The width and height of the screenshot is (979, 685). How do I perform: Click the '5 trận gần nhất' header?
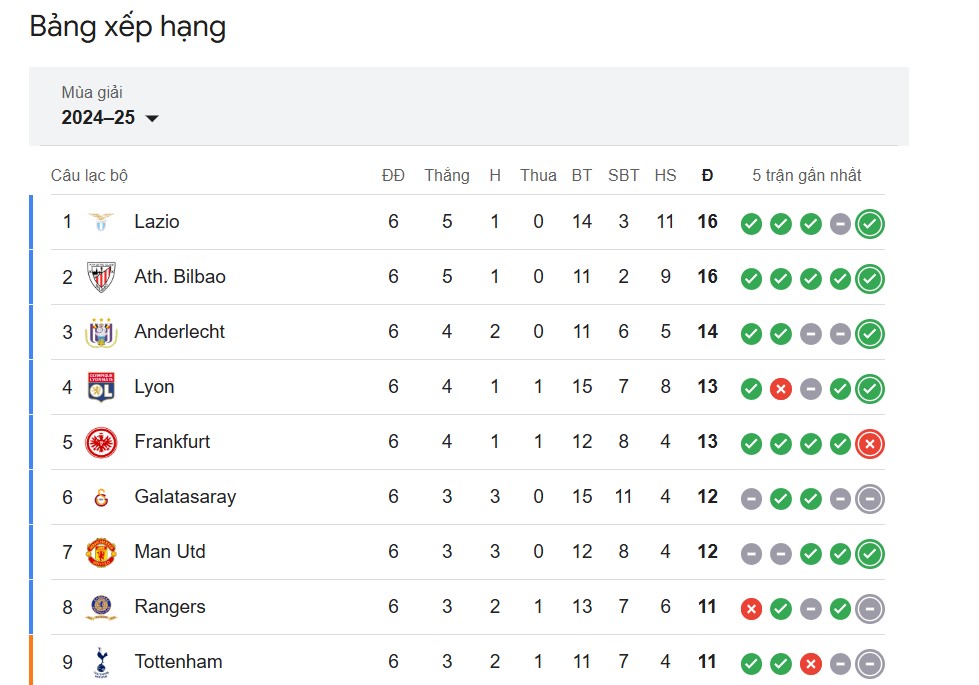click(x=806, y=176)
